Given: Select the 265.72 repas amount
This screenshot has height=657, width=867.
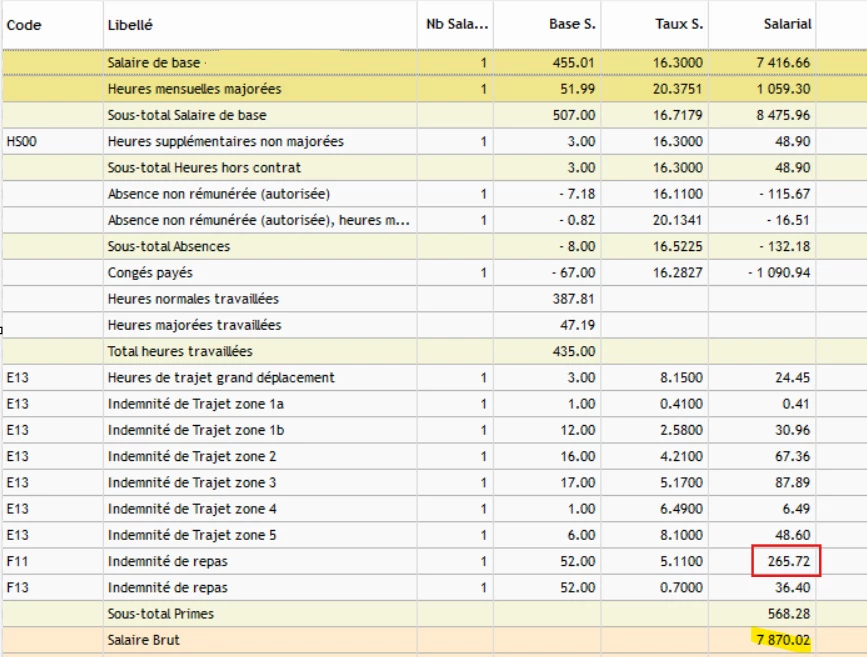Looking at the screenshot, I should [x=788, y=561].
